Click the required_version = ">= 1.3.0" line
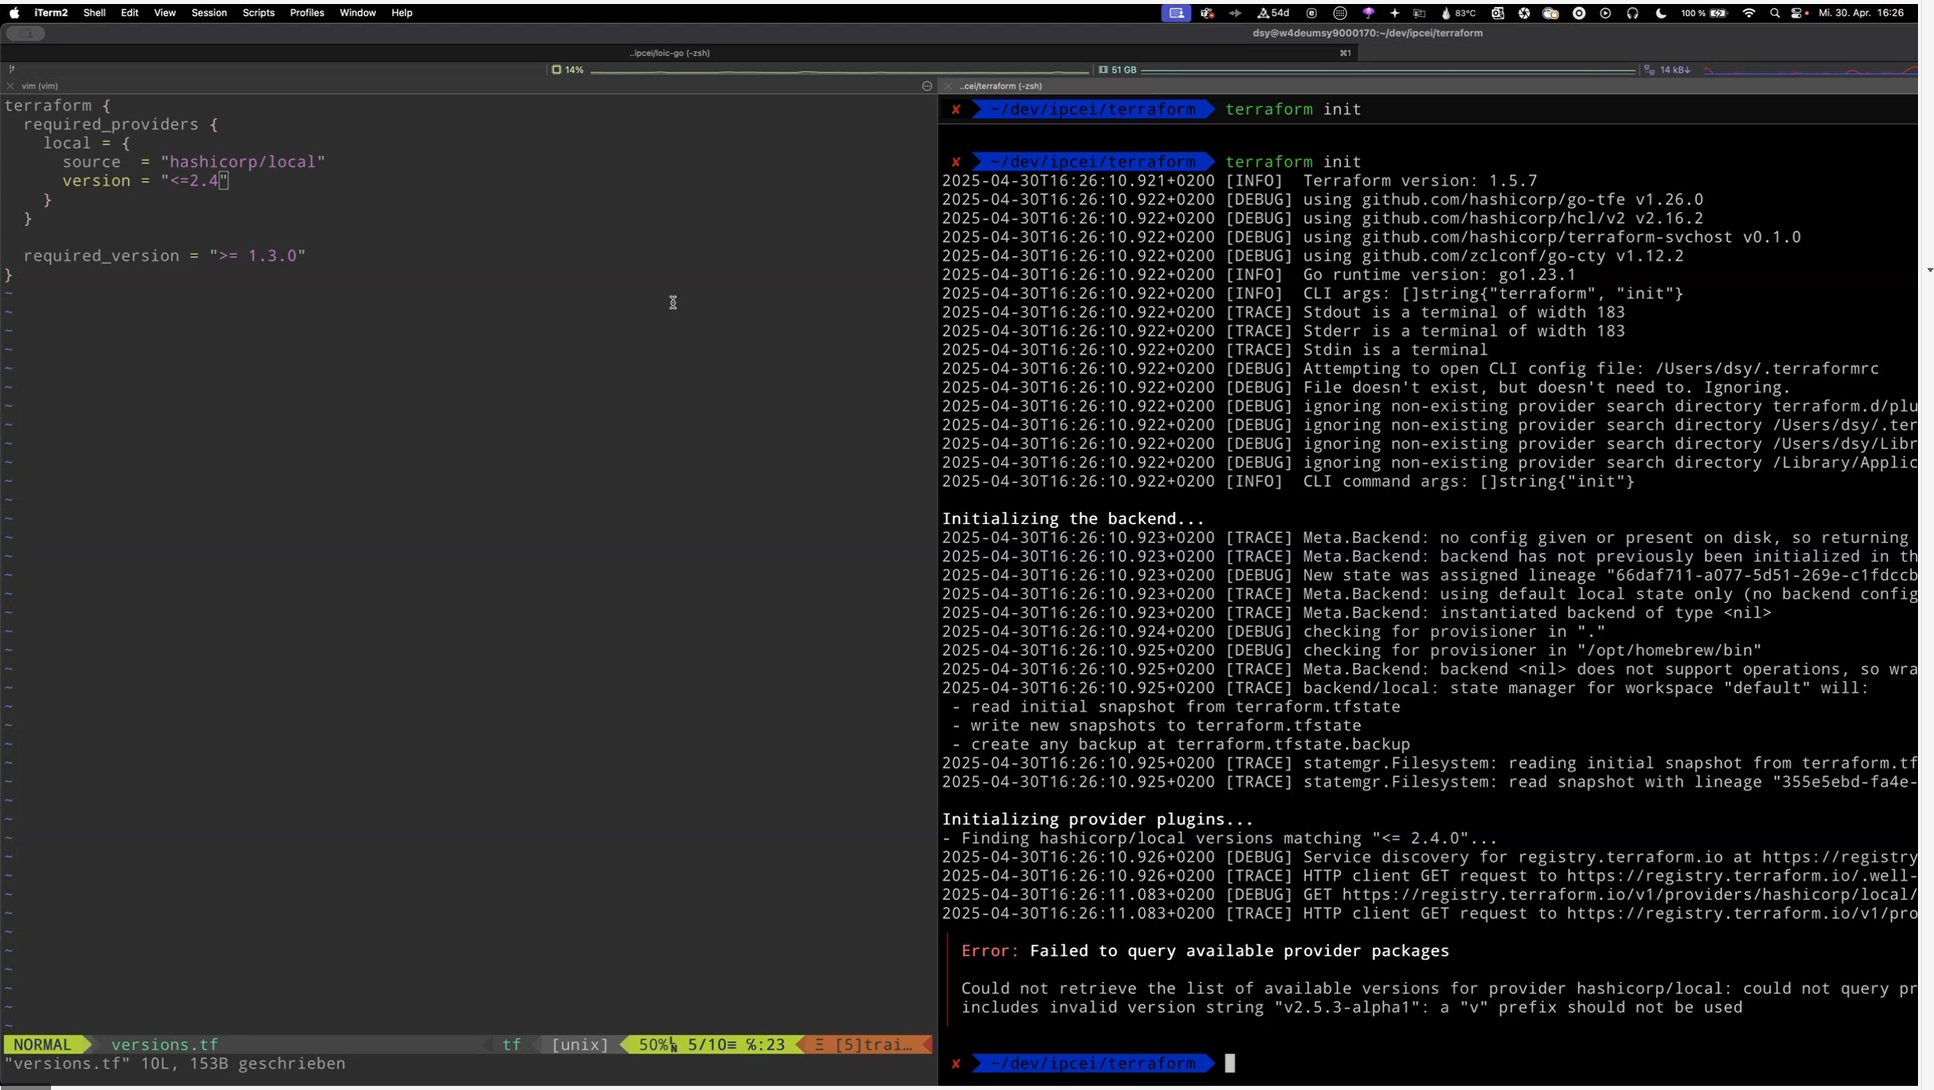 tap(164, 256)
